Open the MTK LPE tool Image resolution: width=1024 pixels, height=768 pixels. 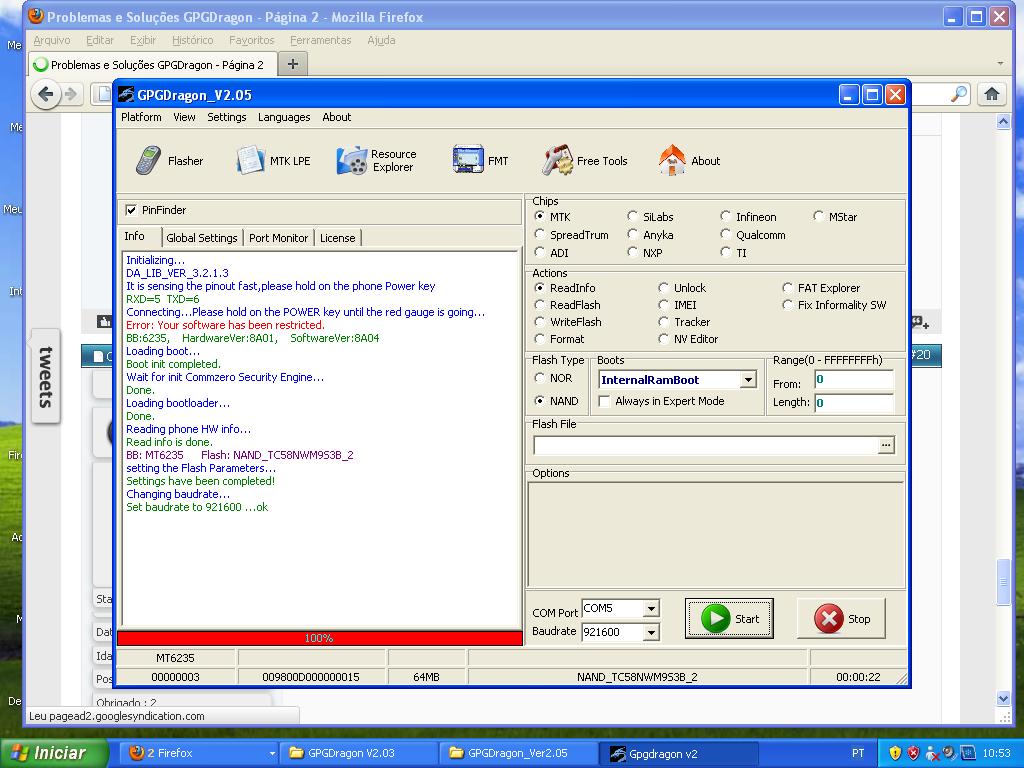(273, 161)
